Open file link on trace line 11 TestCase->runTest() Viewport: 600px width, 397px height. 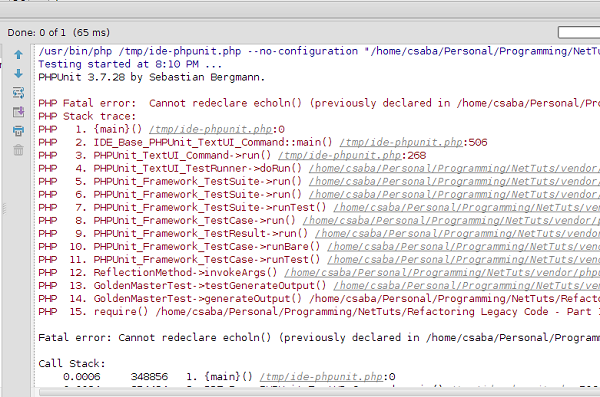pyautogui.click(x=463, y=260)
